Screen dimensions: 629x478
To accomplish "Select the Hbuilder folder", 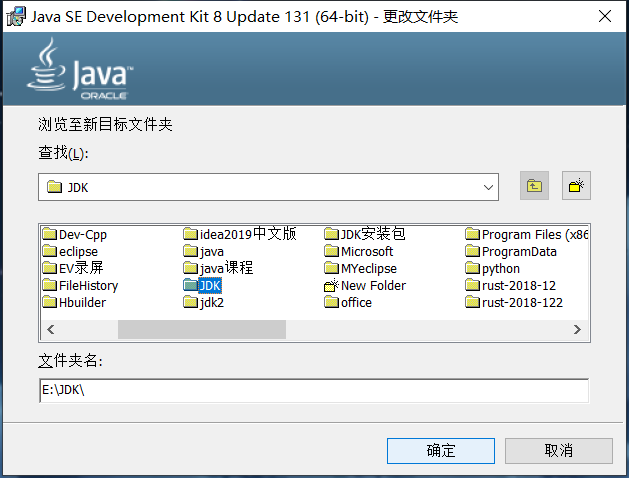I will tap(75, 303).
